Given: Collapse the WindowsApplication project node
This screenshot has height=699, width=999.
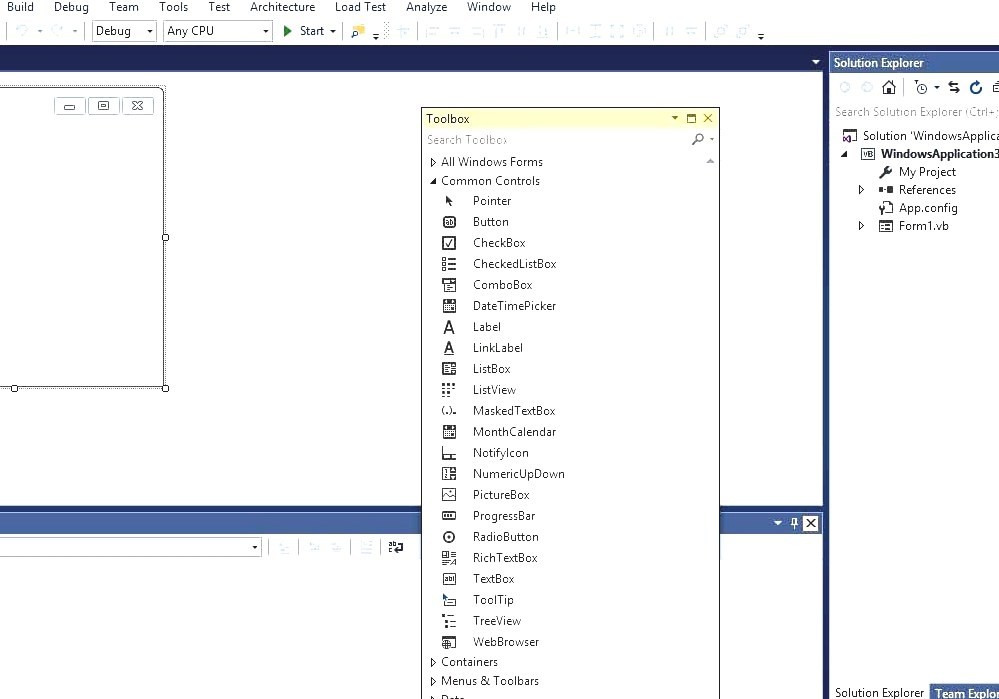Looking at the screenshot, I should click(x=845, y=154).
